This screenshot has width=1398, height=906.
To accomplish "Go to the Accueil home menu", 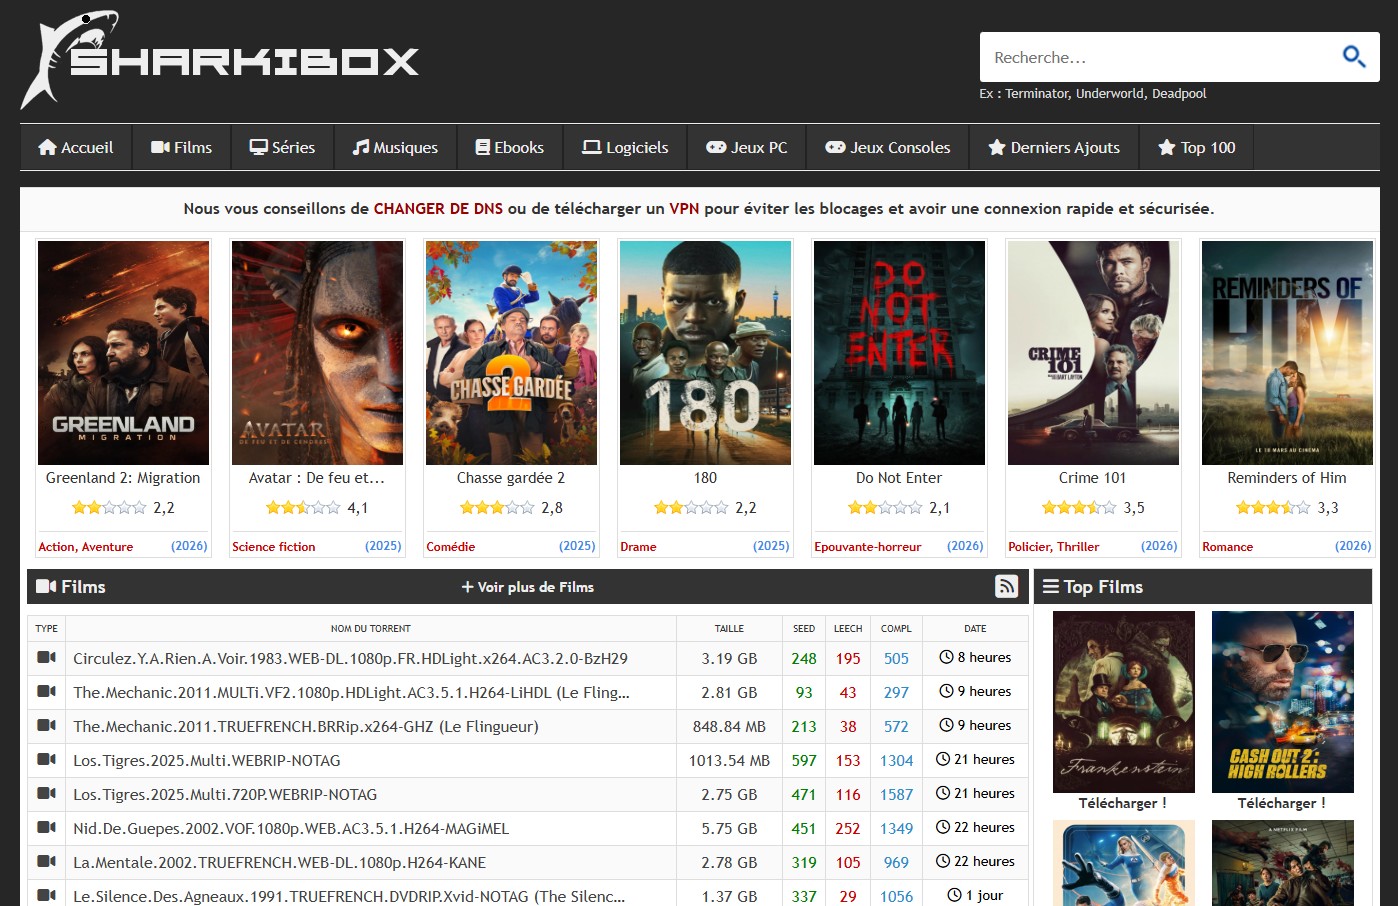I will [x=76, y=147].
